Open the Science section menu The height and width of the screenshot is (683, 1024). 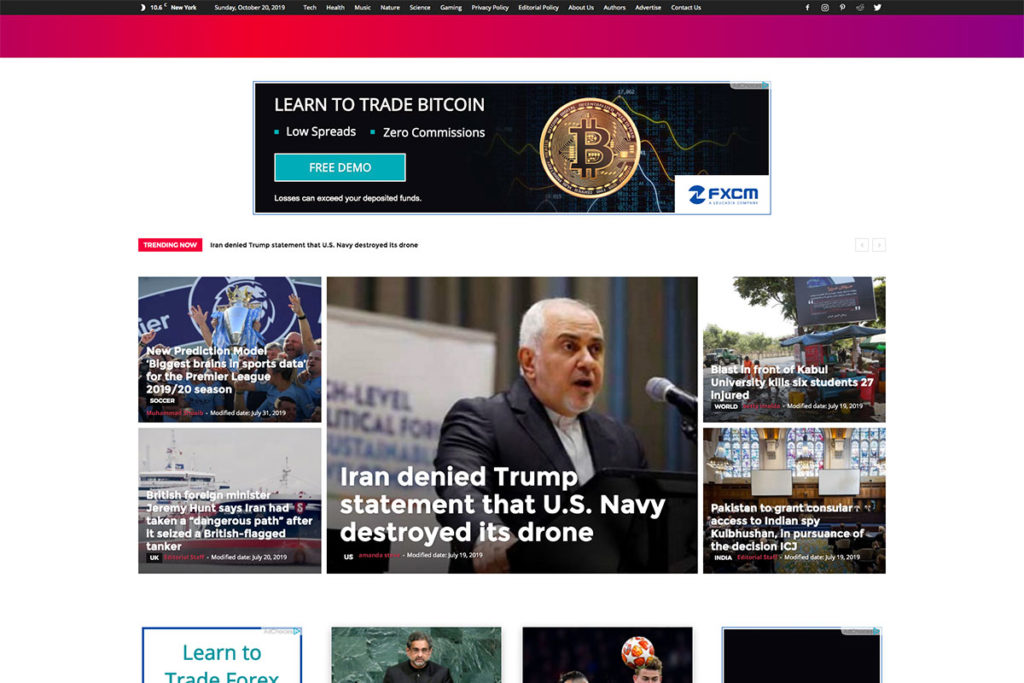click(x=419, y=7)
